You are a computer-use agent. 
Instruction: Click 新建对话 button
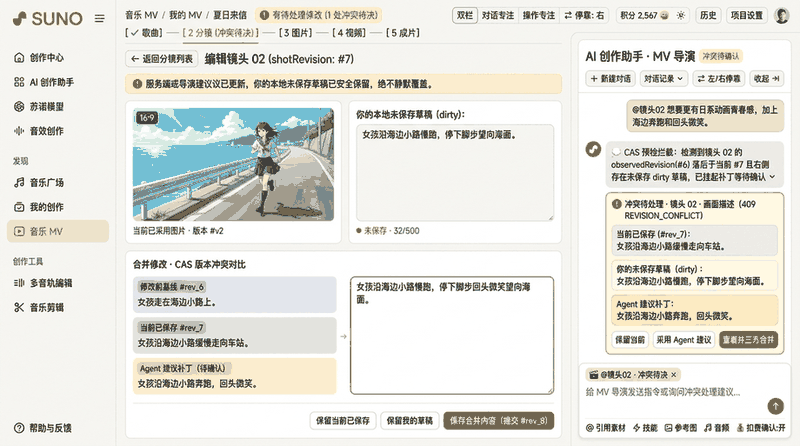[x=610, y=79]
